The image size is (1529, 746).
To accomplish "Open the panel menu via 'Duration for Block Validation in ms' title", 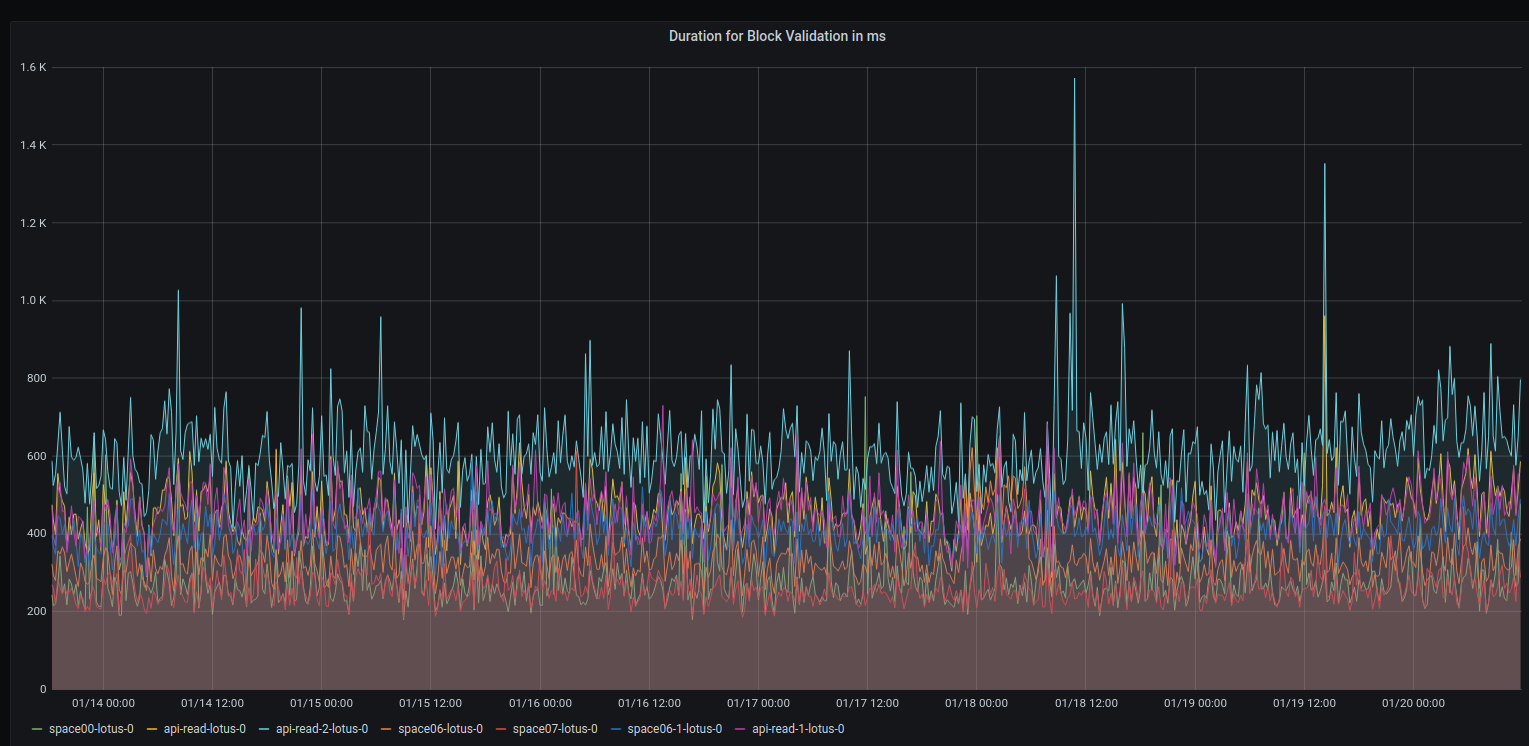I will click(777, 36).
